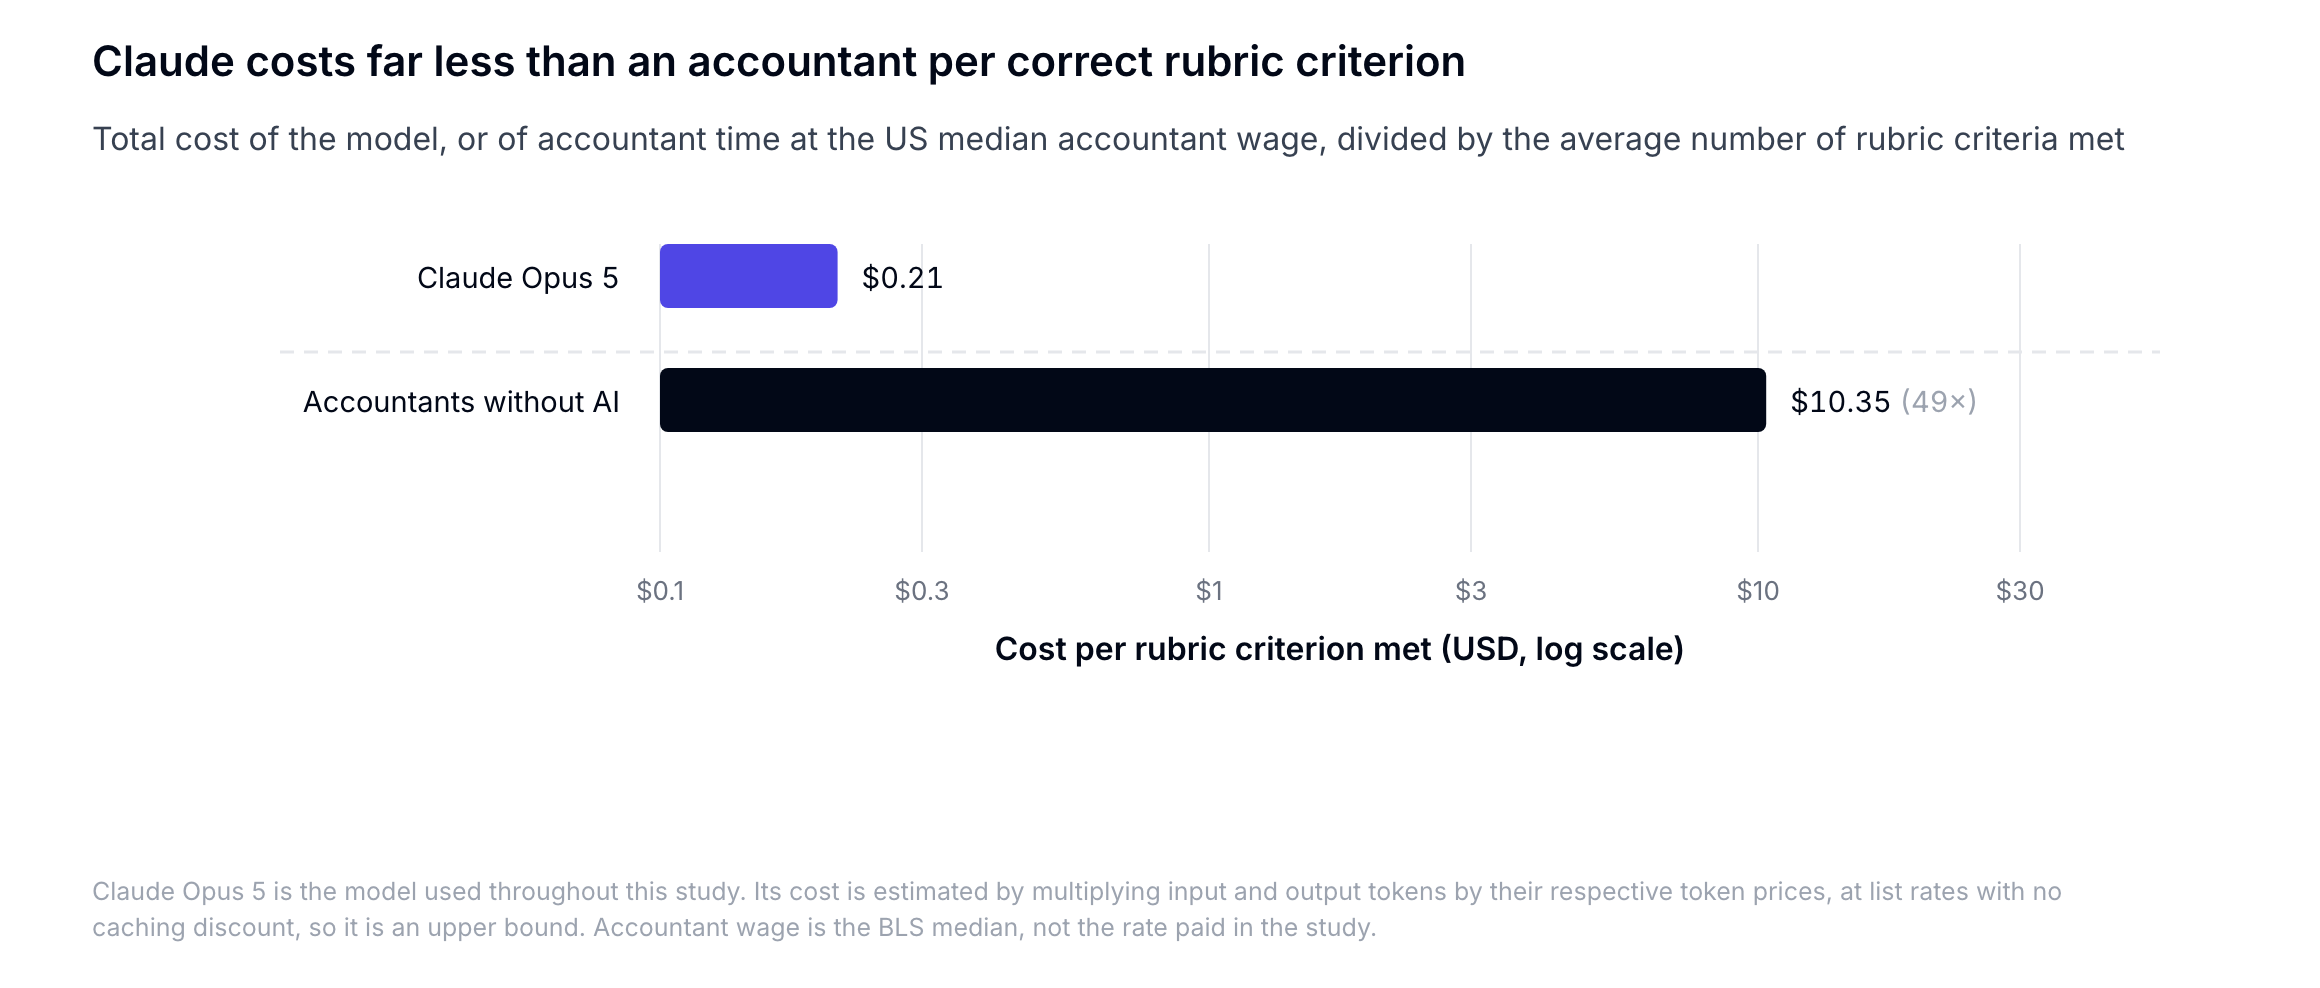Viewport: 2320px width, 988px height.
Task: Click the $30 axis tick label
Action: coord(2020,591)
